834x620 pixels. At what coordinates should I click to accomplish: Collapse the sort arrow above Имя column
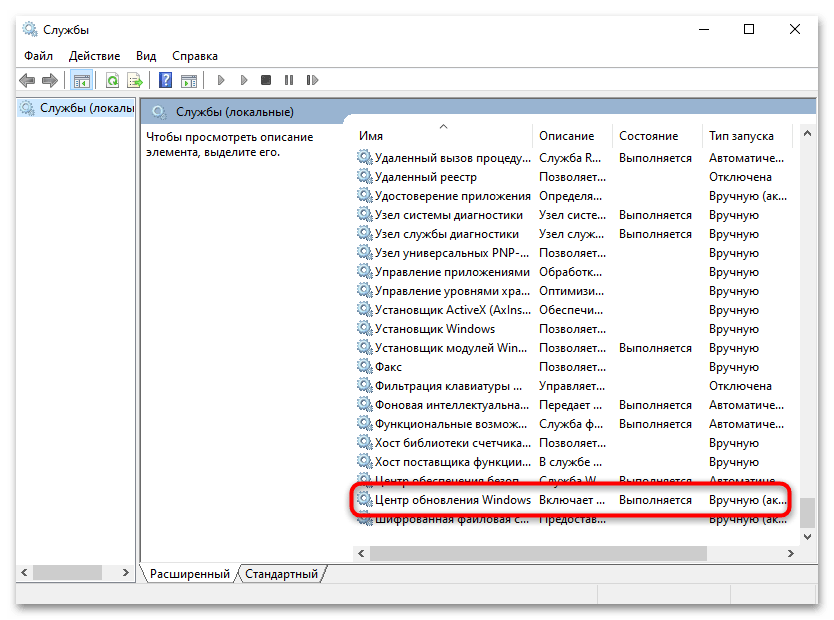442,126
